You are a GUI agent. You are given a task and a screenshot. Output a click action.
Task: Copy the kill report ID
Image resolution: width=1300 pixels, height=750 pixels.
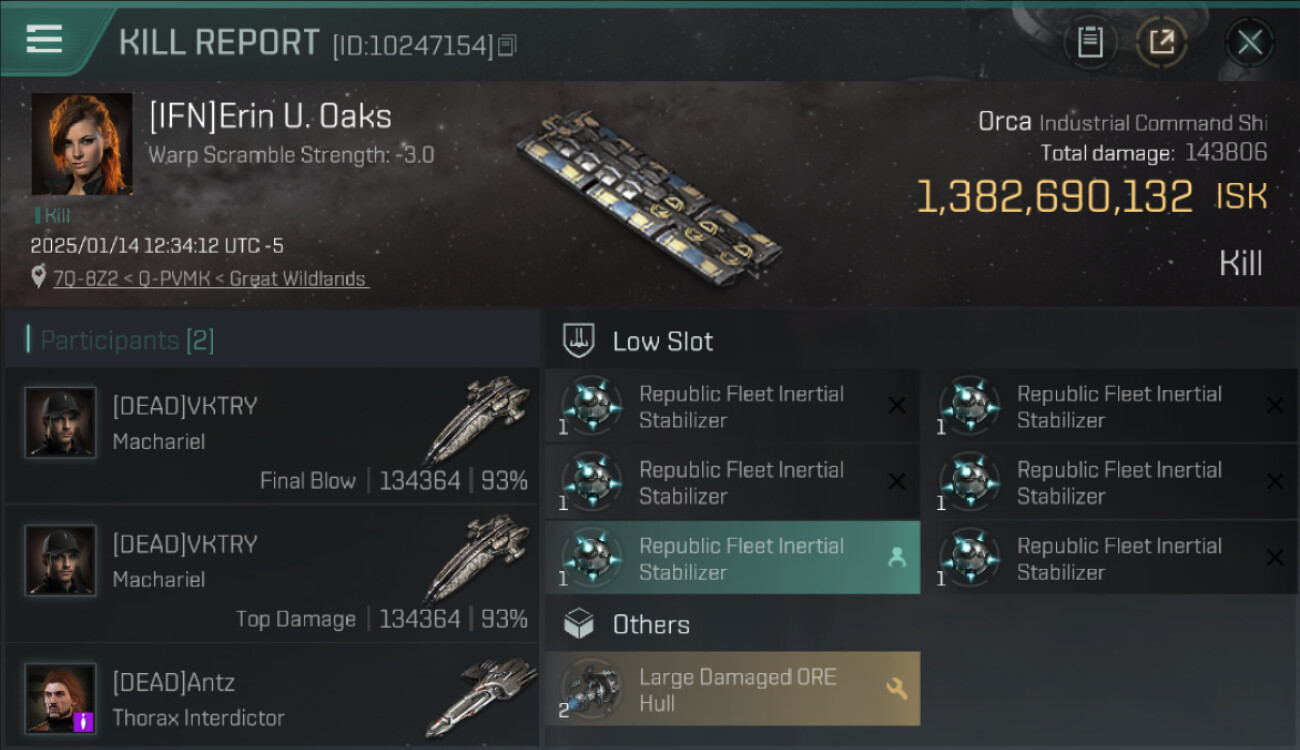coord(507,45)
